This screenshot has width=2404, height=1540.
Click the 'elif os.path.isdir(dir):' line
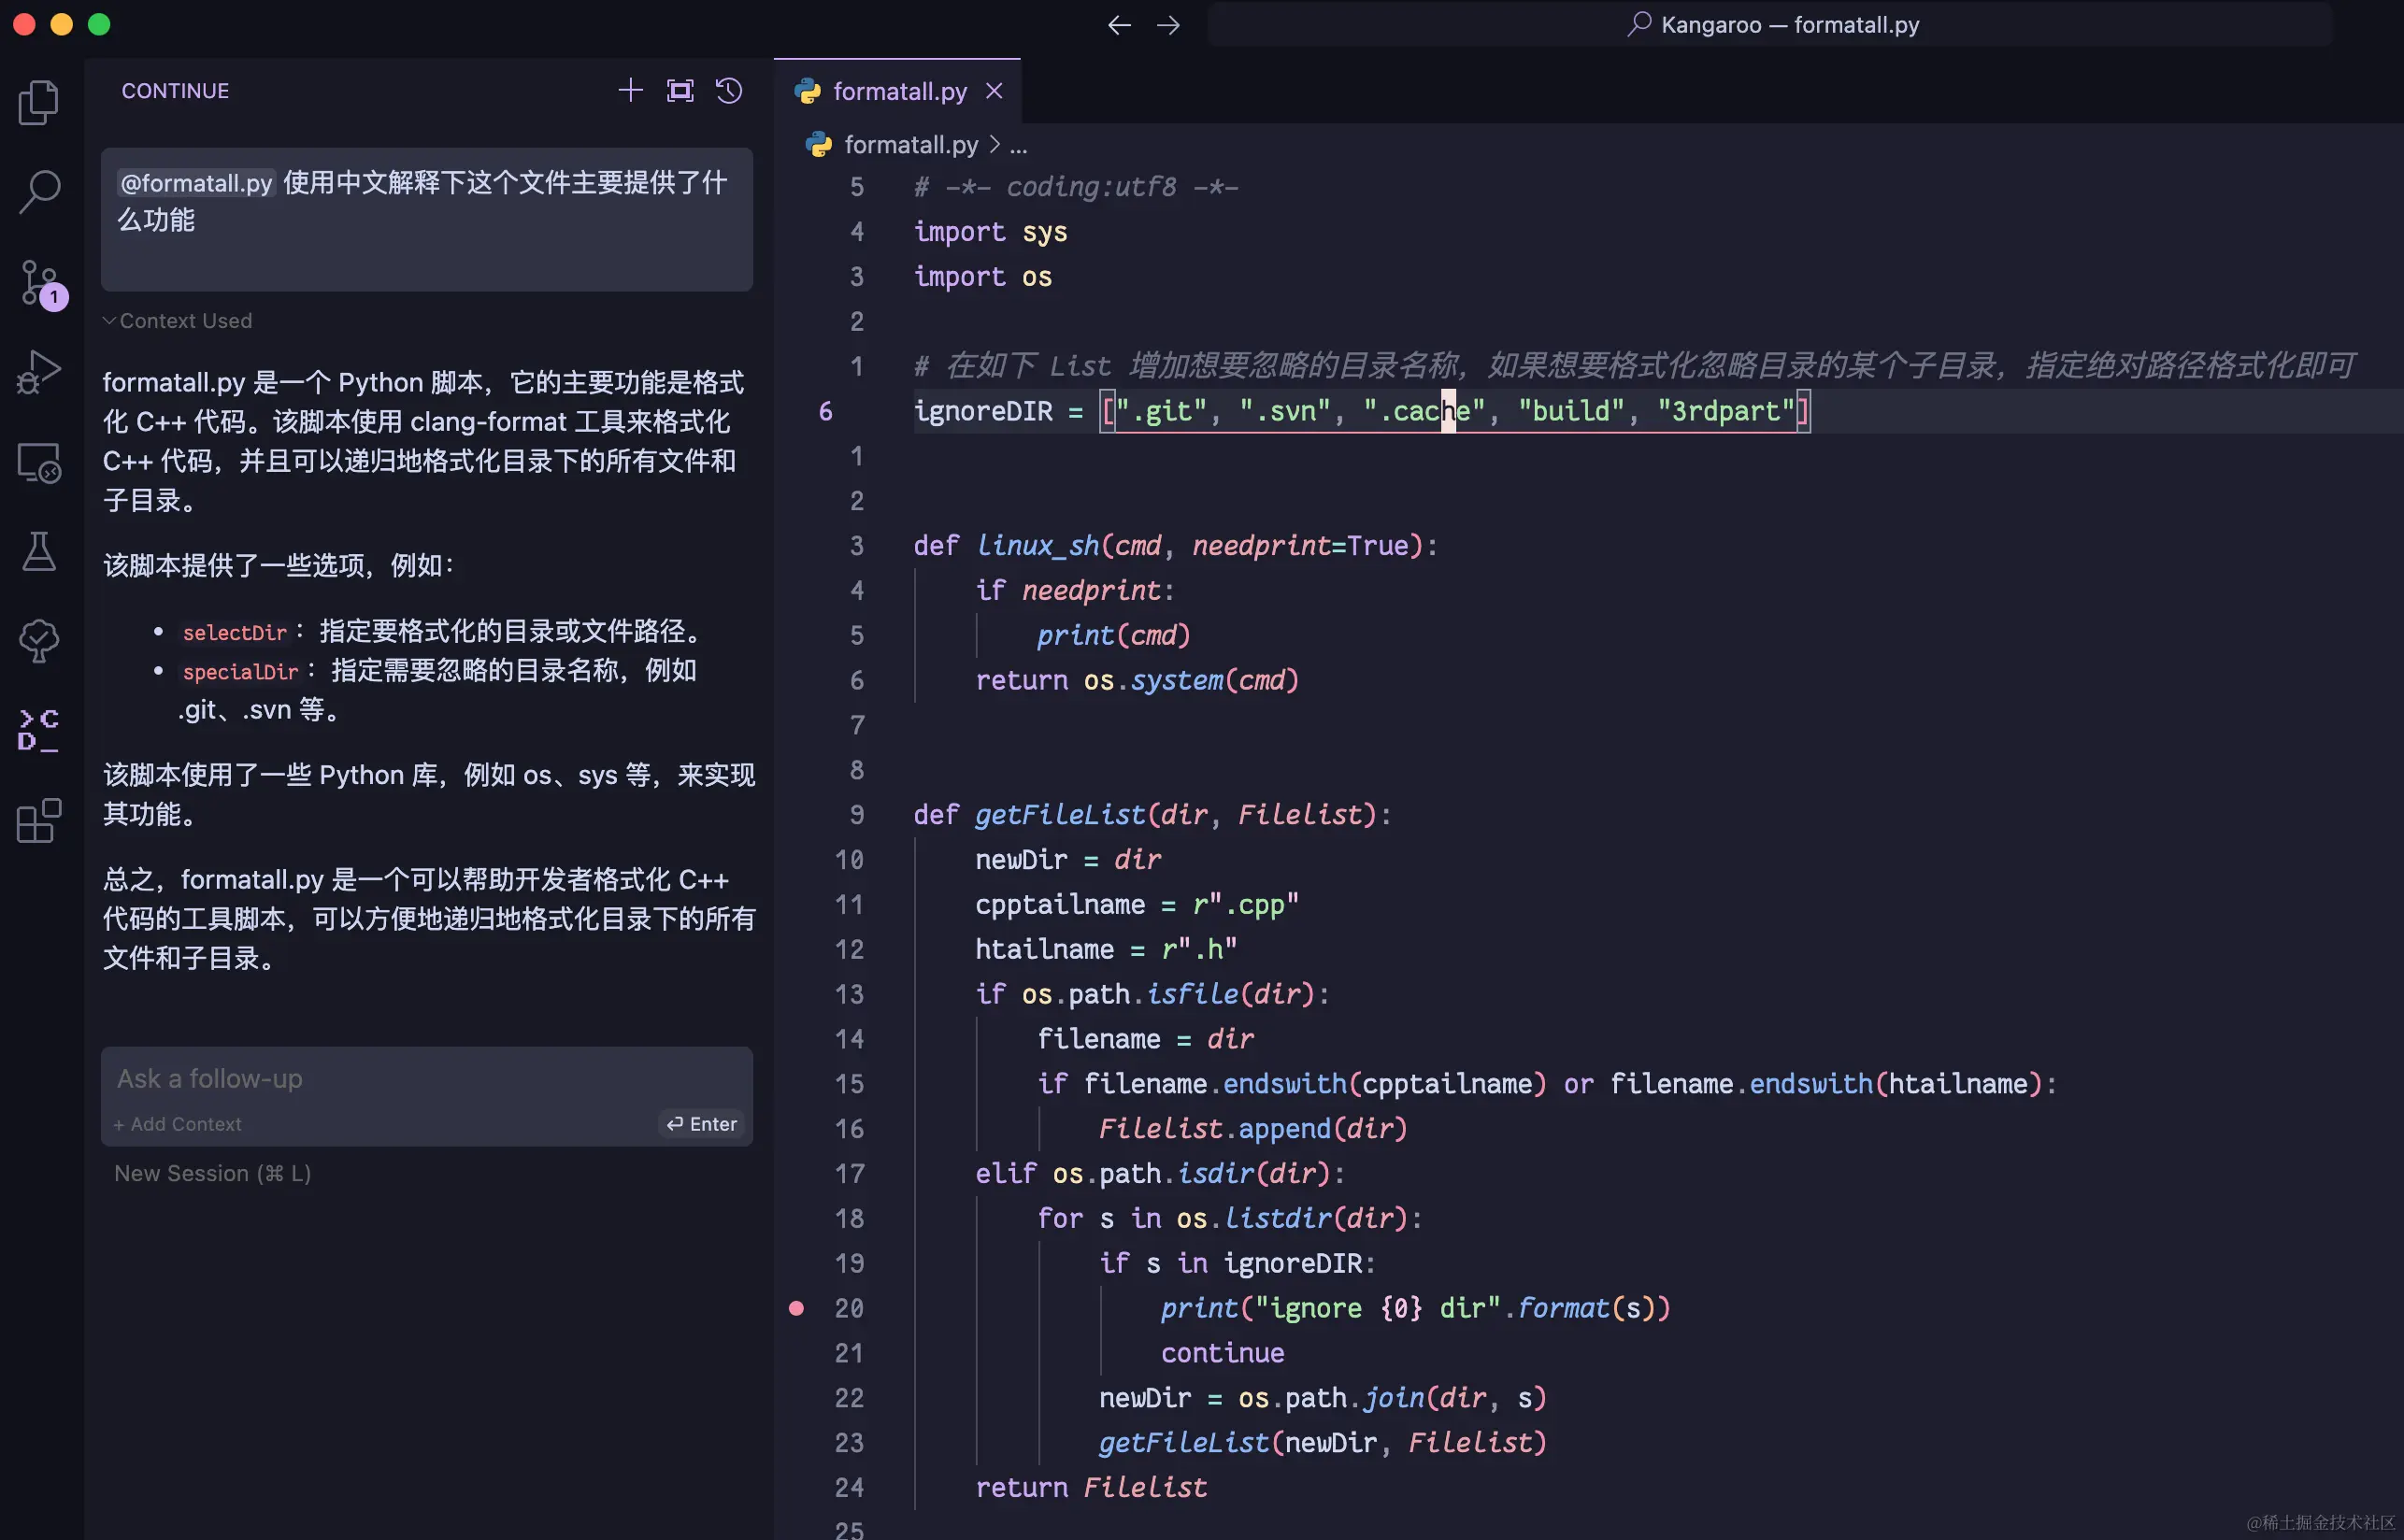[1160, 1173]
